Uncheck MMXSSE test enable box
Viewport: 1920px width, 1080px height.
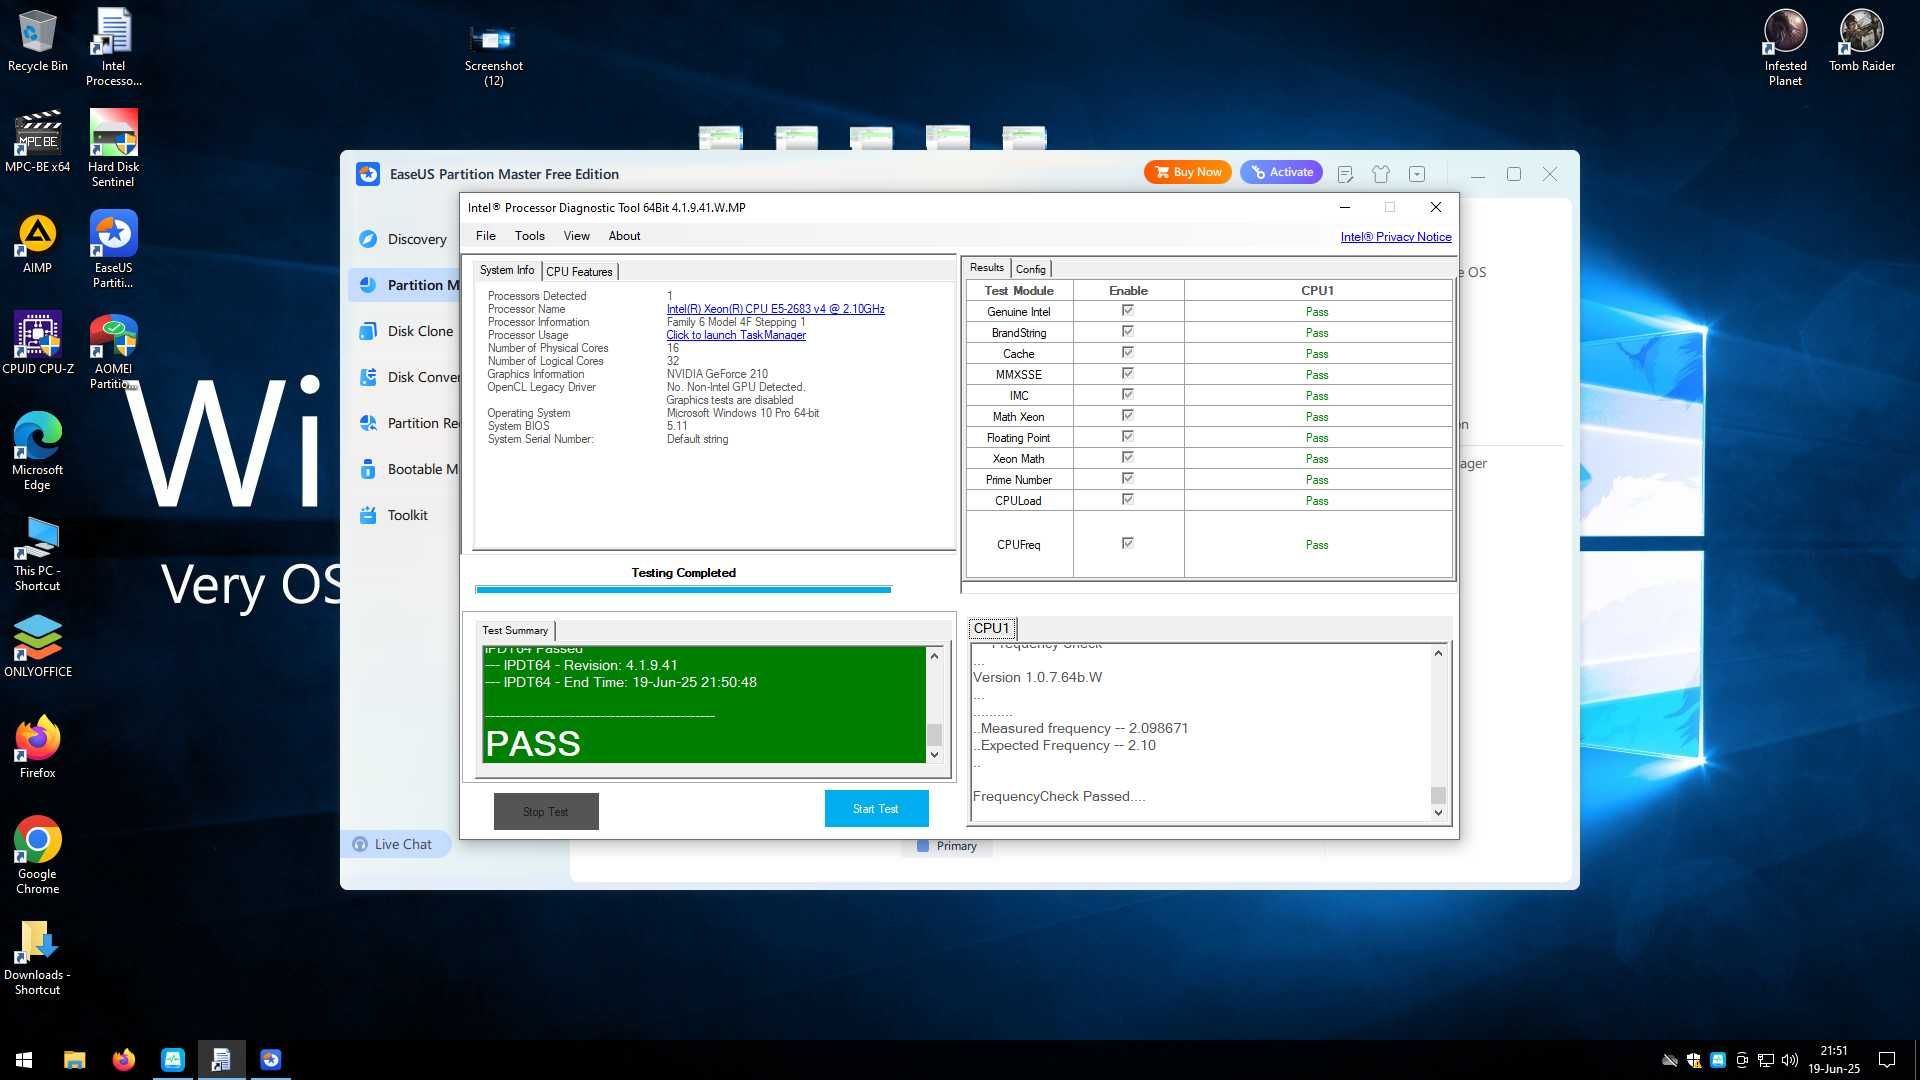(x=1127, y=374)
